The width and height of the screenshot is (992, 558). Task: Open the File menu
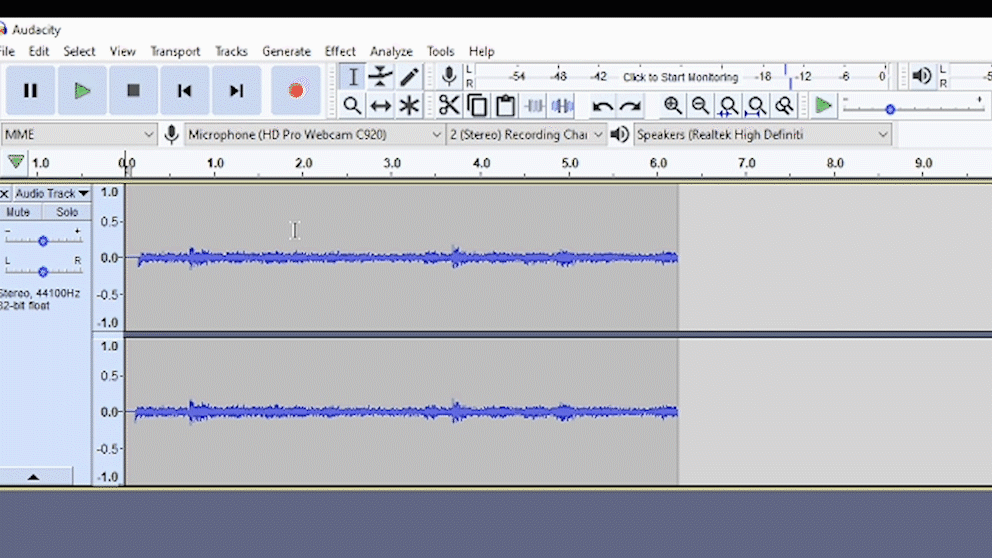coord(7,51)
